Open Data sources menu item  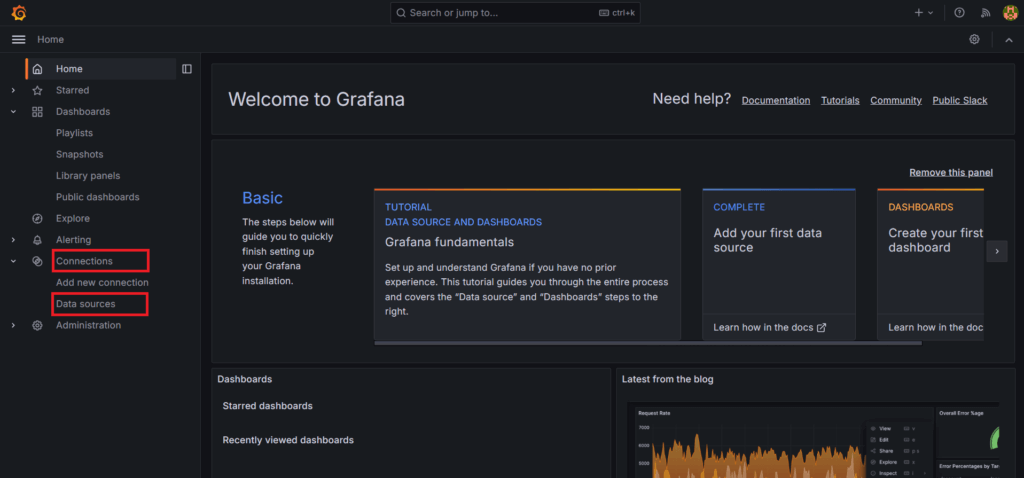86,304
